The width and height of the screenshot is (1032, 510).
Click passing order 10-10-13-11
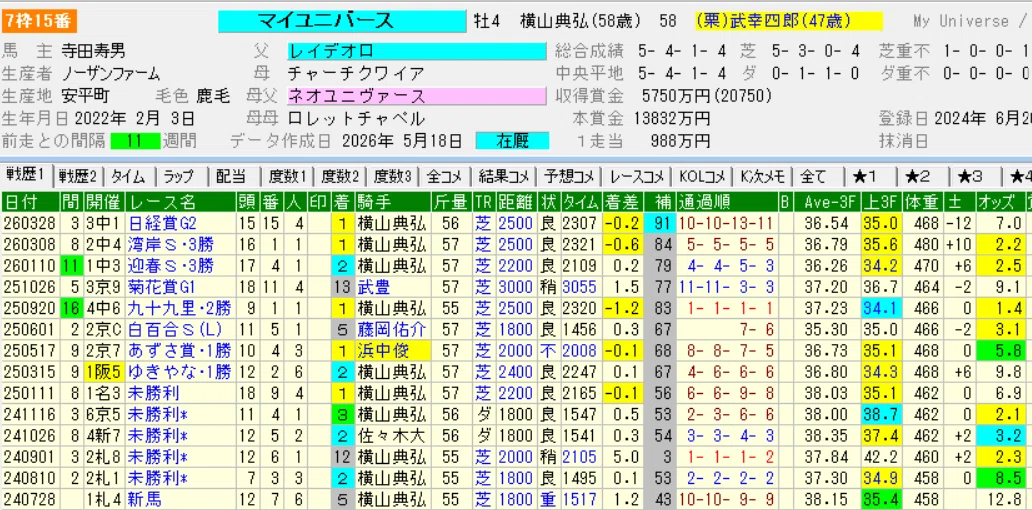[726, 223]
